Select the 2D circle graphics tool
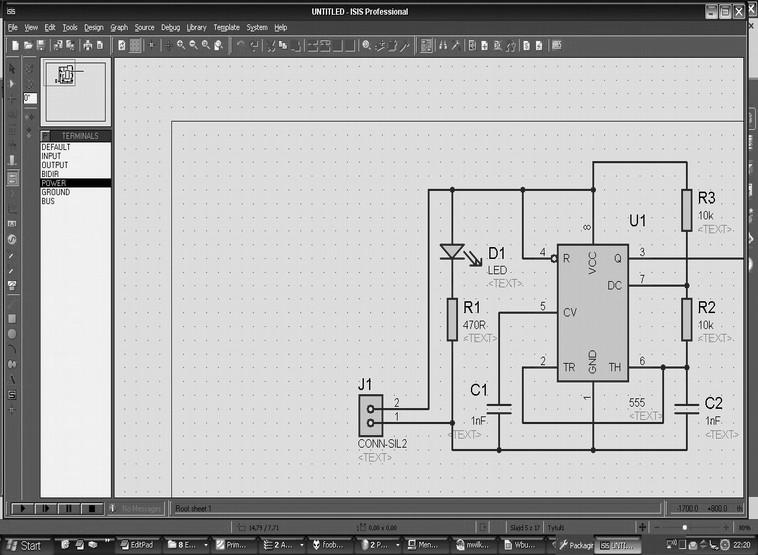 (x=13, y=334)
